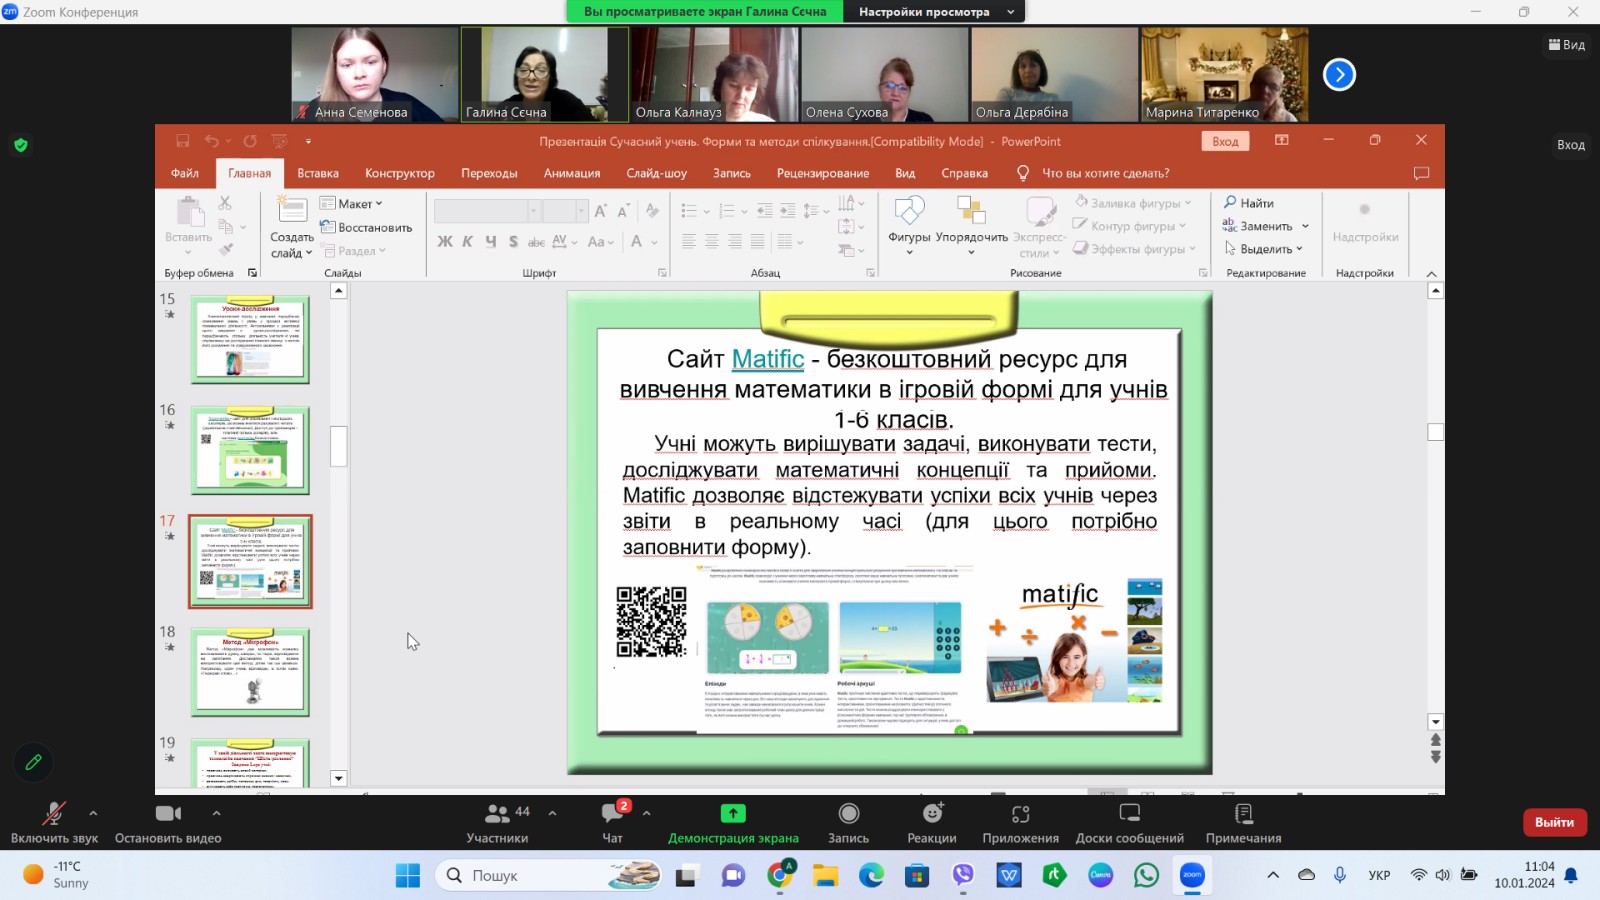The width and height of the screenshot is (1600, 900).
Task: Click taskbar Пошук search box
Action: click(549, 876)
